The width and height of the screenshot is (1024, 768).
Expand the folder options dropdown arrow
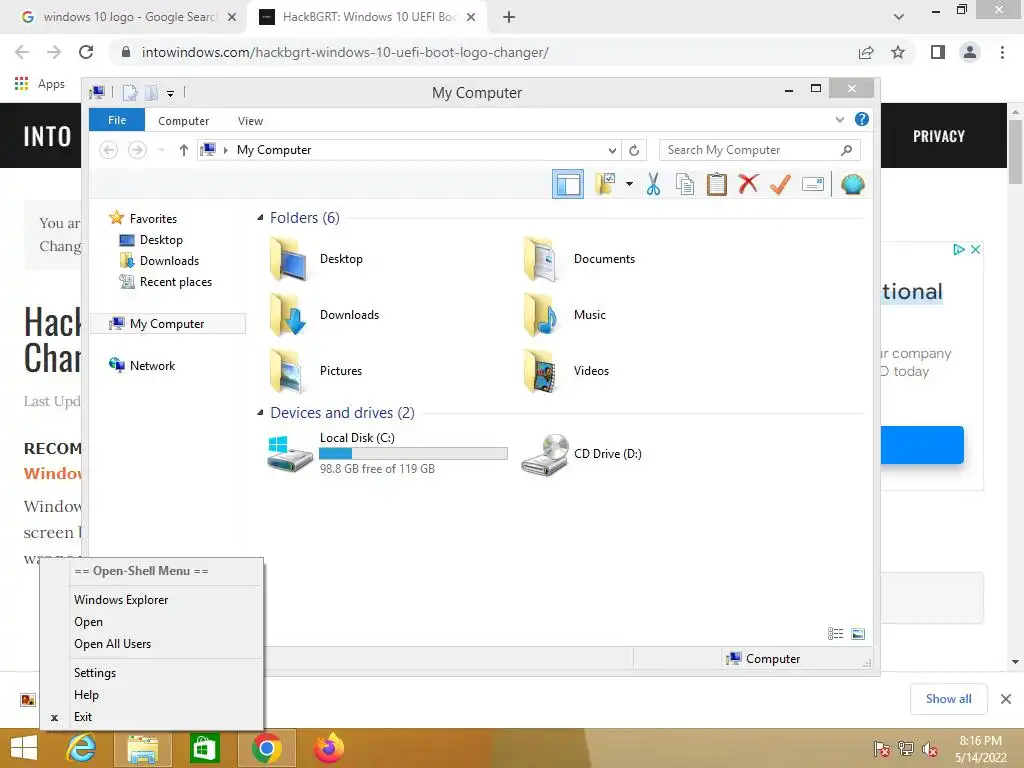[629, 184]
